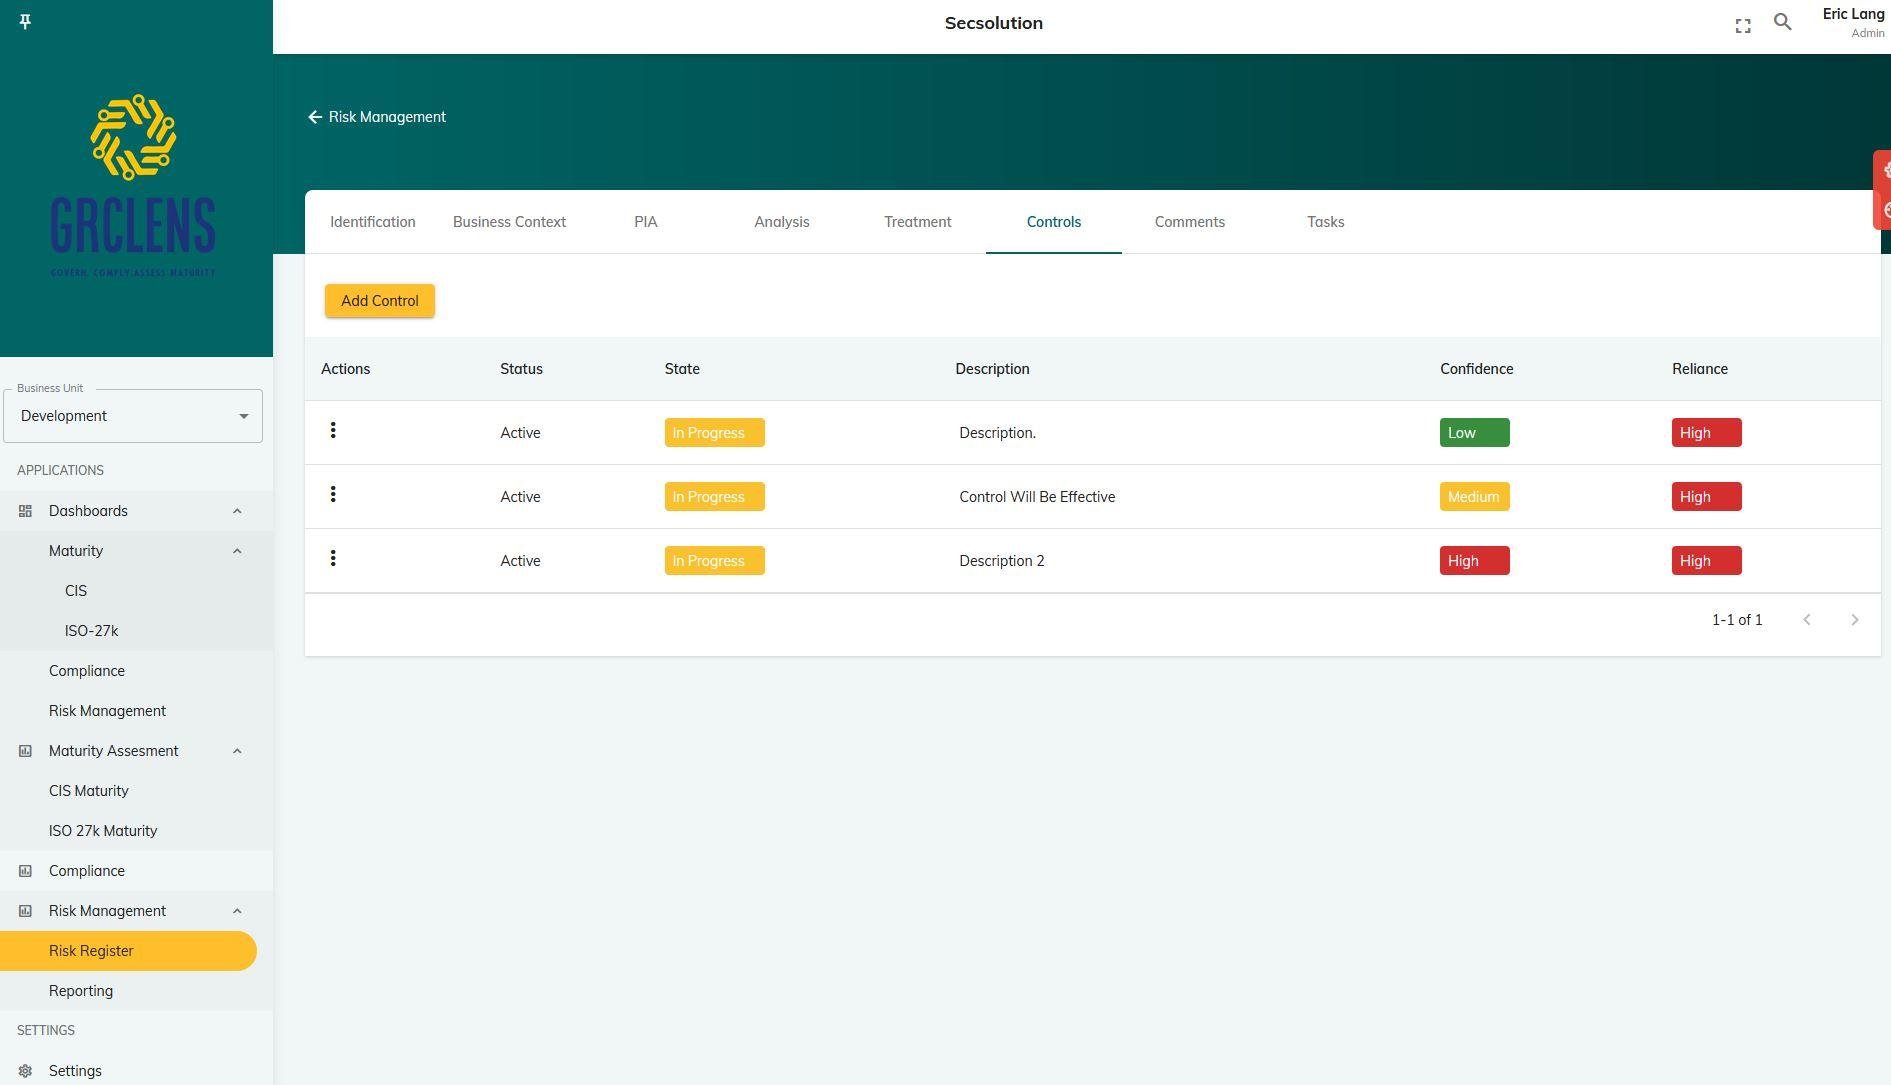This screenshot has width=1891, height=1085.
Task: Click the Dashboards grid icon in sidebar
Action: [x=26, y=511]
